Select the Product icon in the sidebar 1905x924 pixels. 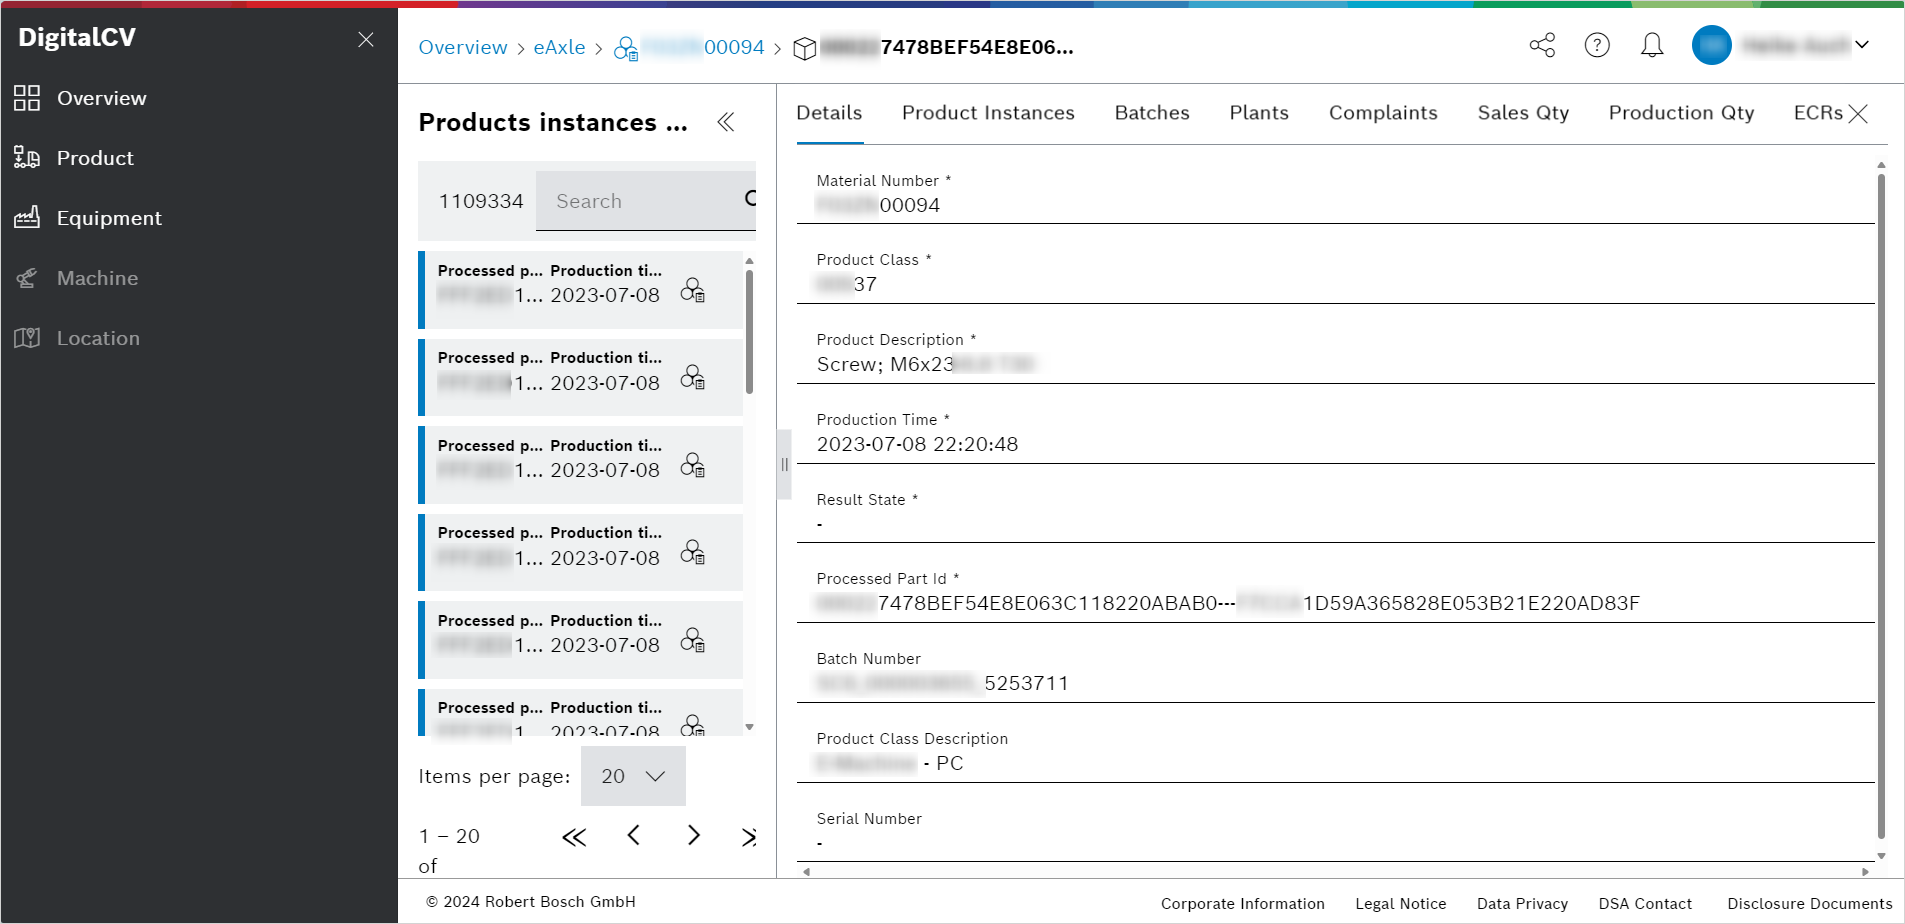(x=27, y=157)
